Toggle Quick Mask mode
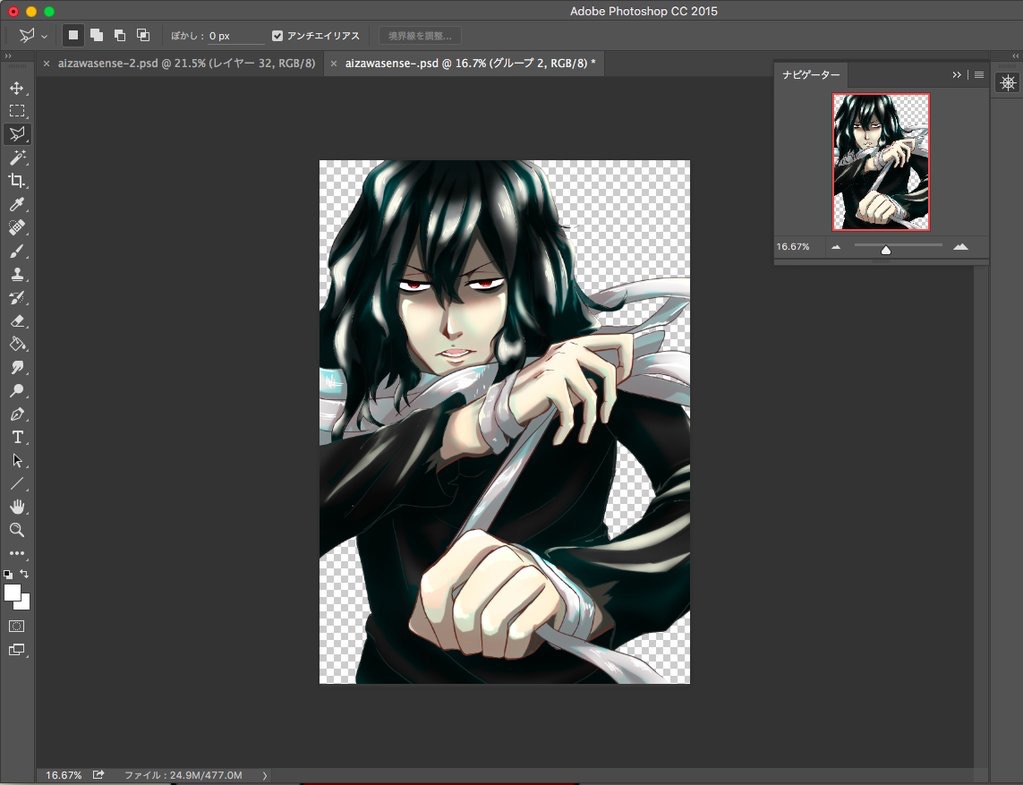The width and height of the screenshot is (1023, 785). [x=17, y=626]
